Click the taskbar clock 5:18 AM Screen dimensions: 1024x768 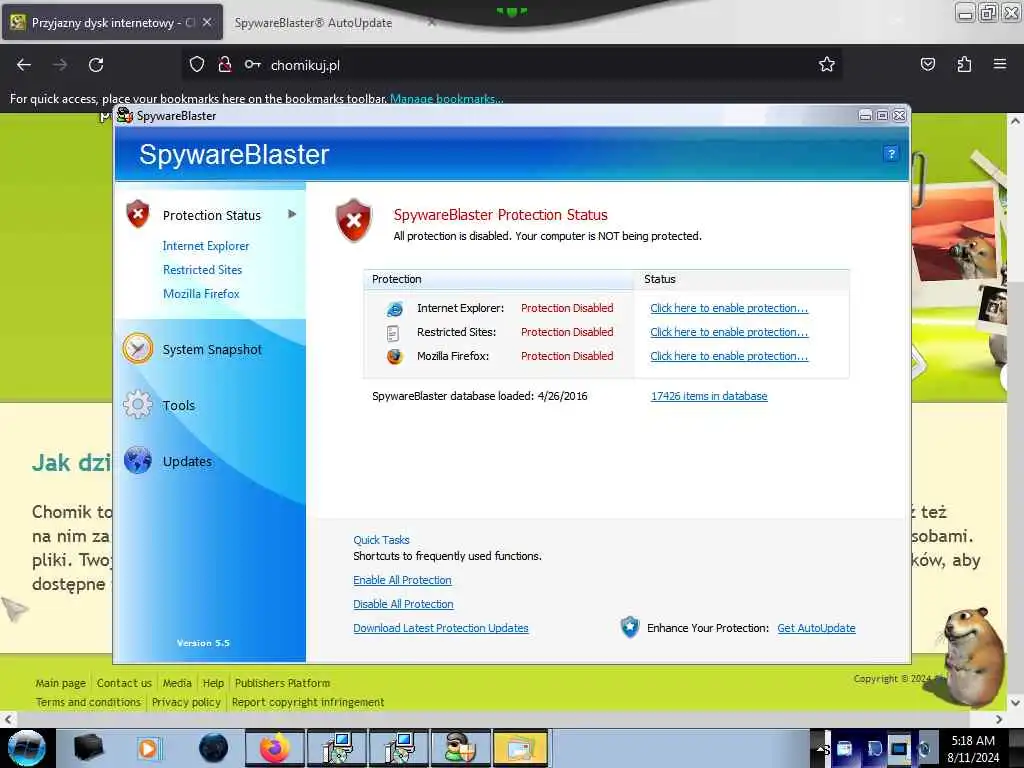pyautogui.click(x=973, y=741)
